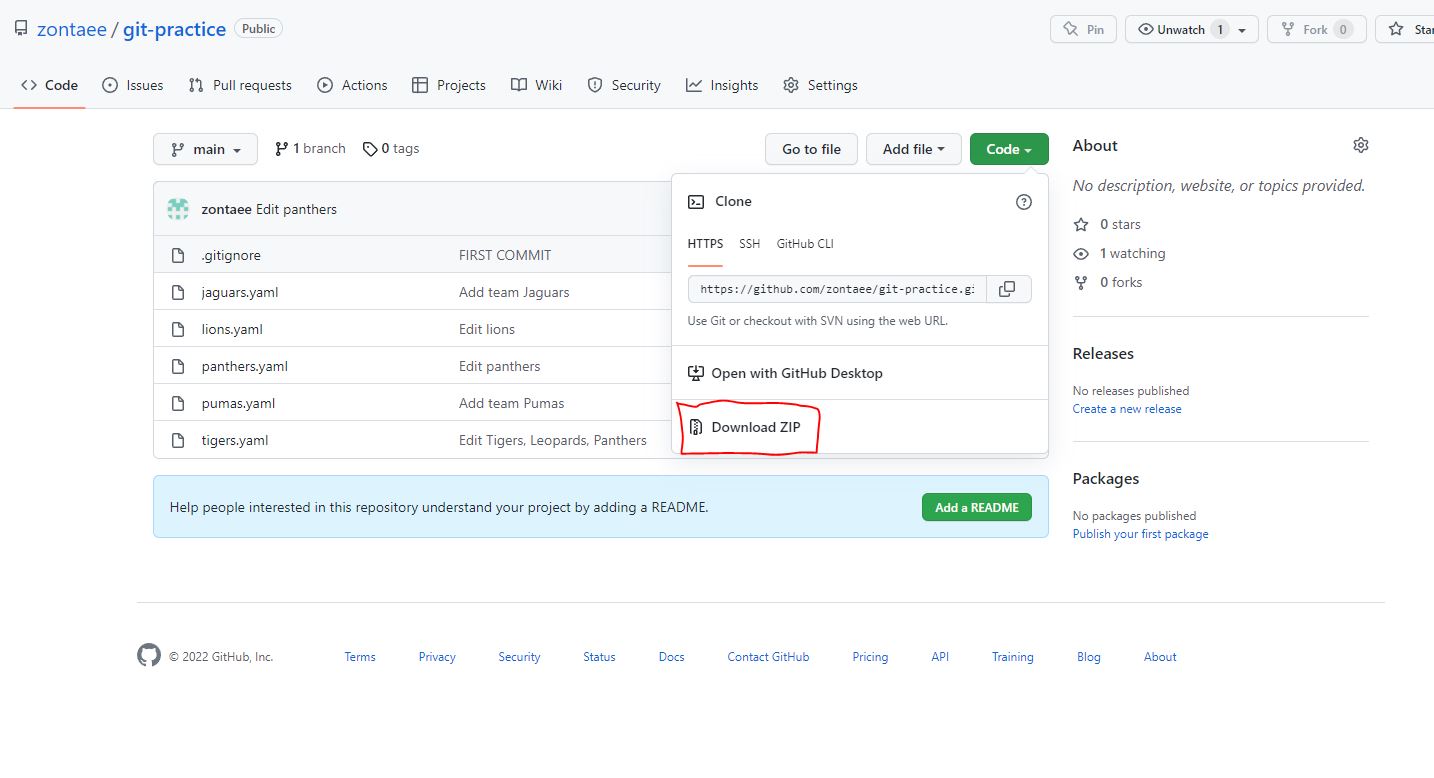Open the Add team Pumas commit
The height and width of the screenshot is (778, 1434).
(x=511, y=404)
